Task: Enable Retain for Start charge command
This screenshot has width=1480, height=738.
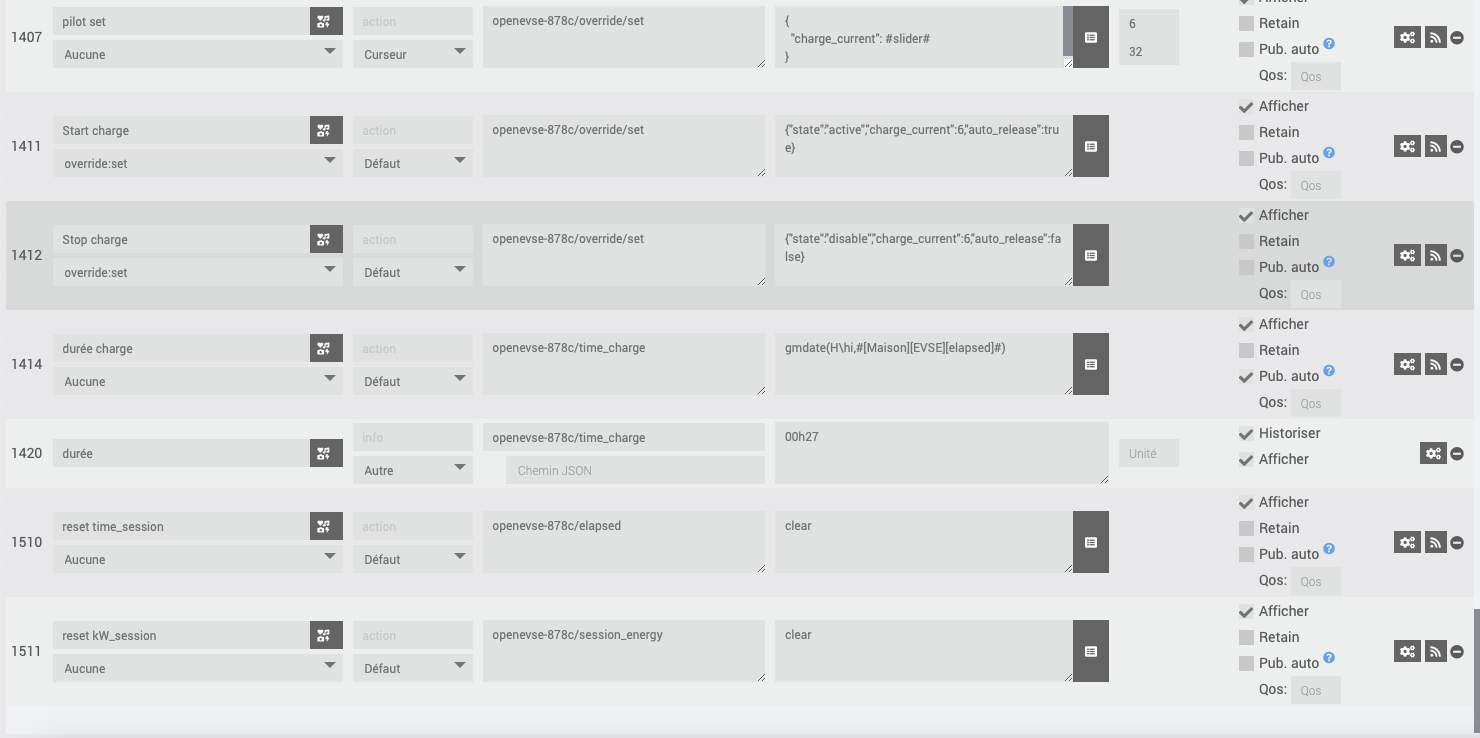Action: 1246,132
